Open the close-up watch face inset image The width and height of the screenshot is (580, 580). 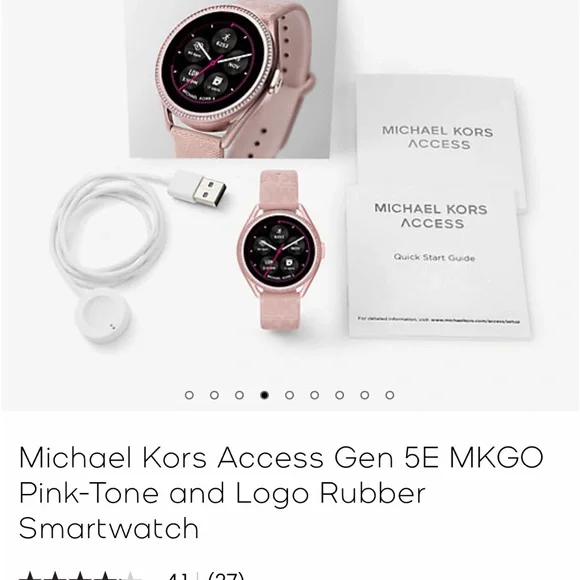click(x=231, y=78)
